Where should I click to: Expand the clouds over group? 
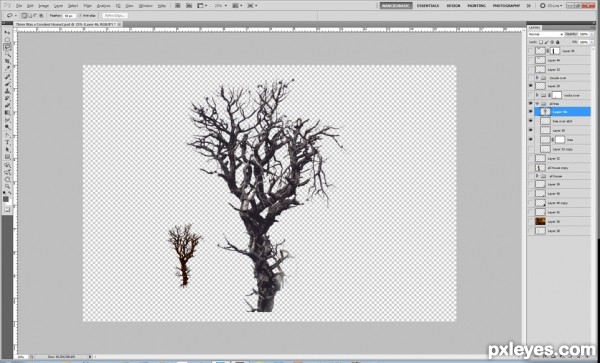click(x=537, y=78)
